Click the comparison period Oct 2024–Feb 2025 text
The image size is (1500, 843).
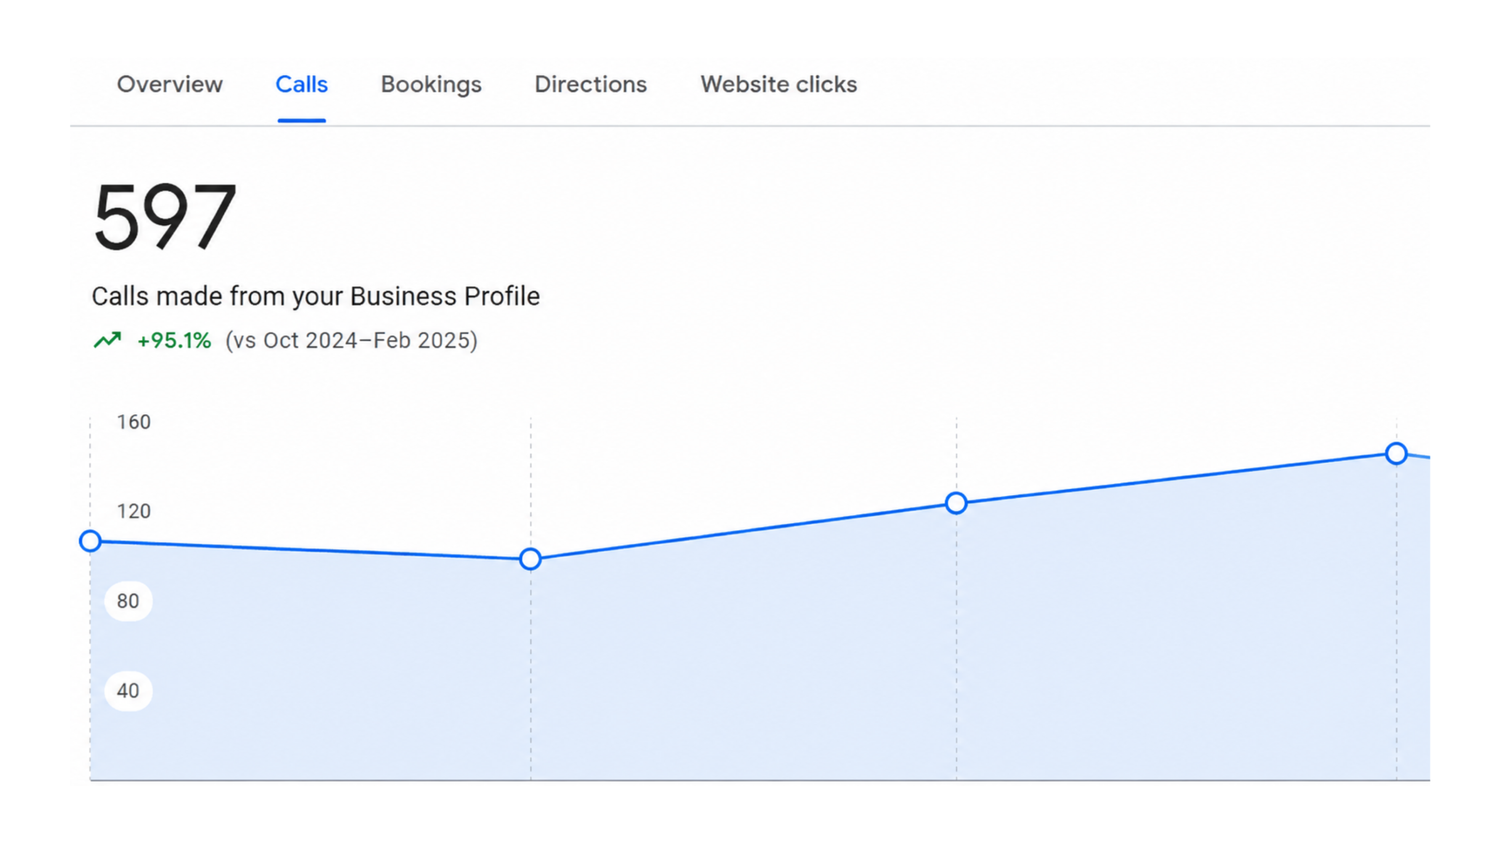click(x=351, y=340)
